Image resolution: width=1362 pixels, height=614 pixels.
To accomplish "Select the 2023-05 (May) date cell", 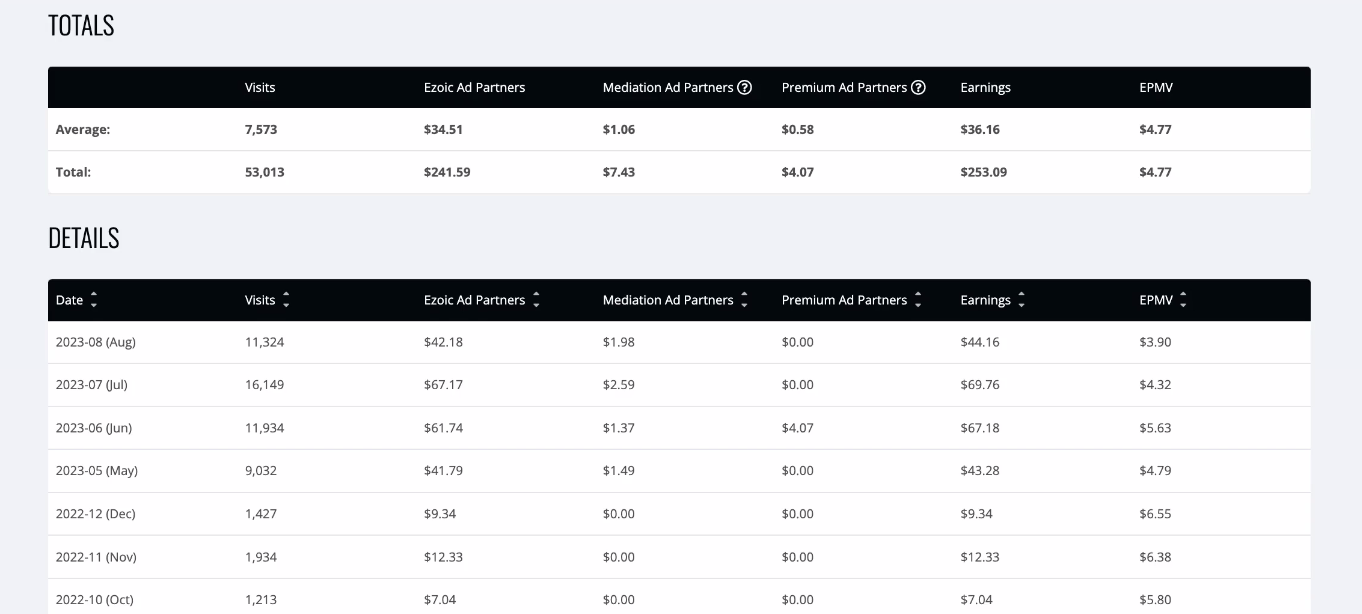I will click(96, 471).
